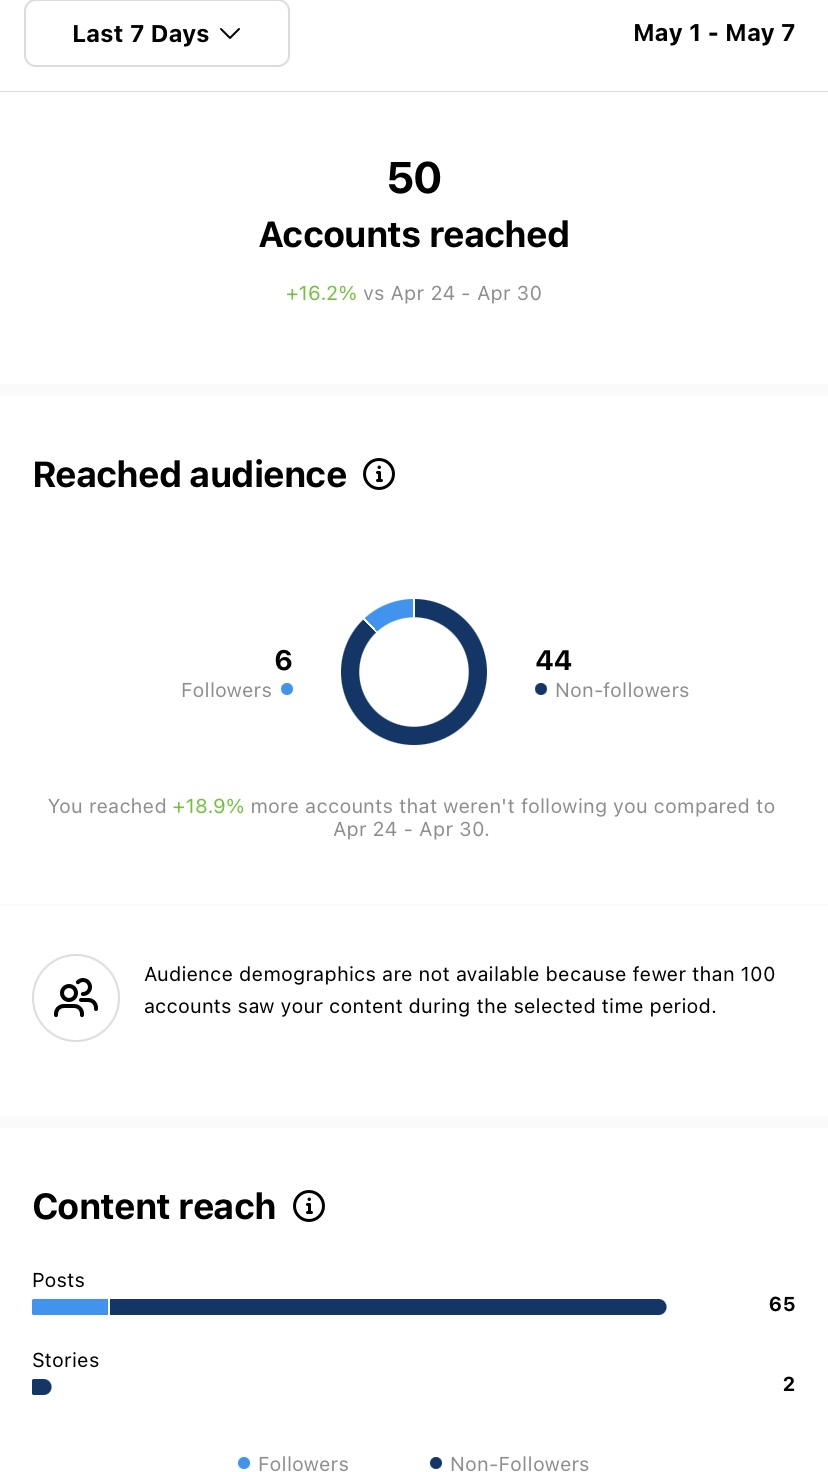Viewport: 828px width, 1472px height.
Task: Click the chevron on Last 7 Days
Action: (230, 34)
